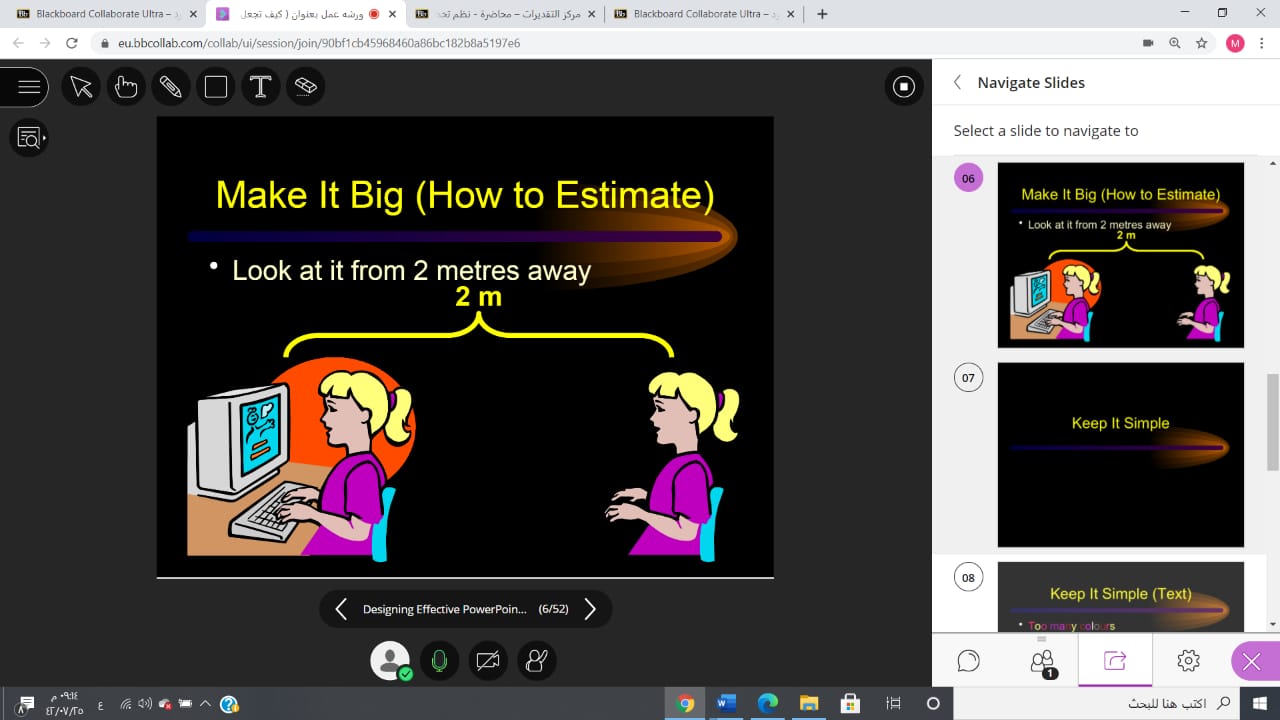The image size is (1280, 720).
Task: Select the Text tool
Action: point(261,87)
